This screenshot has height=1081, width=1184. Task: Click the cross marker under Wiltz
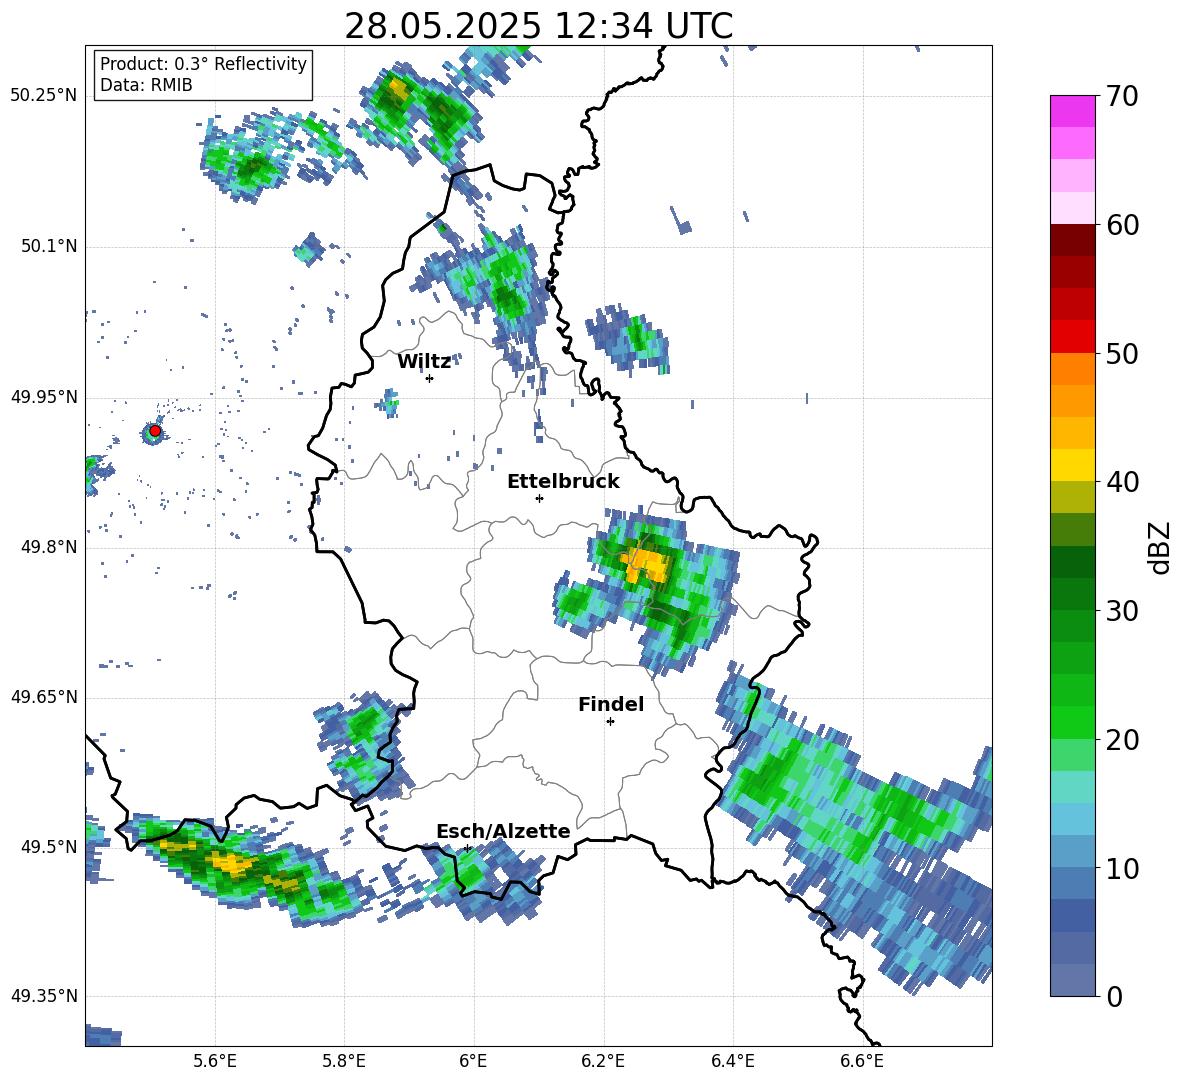pyautogui.click(x=430, y=378)
